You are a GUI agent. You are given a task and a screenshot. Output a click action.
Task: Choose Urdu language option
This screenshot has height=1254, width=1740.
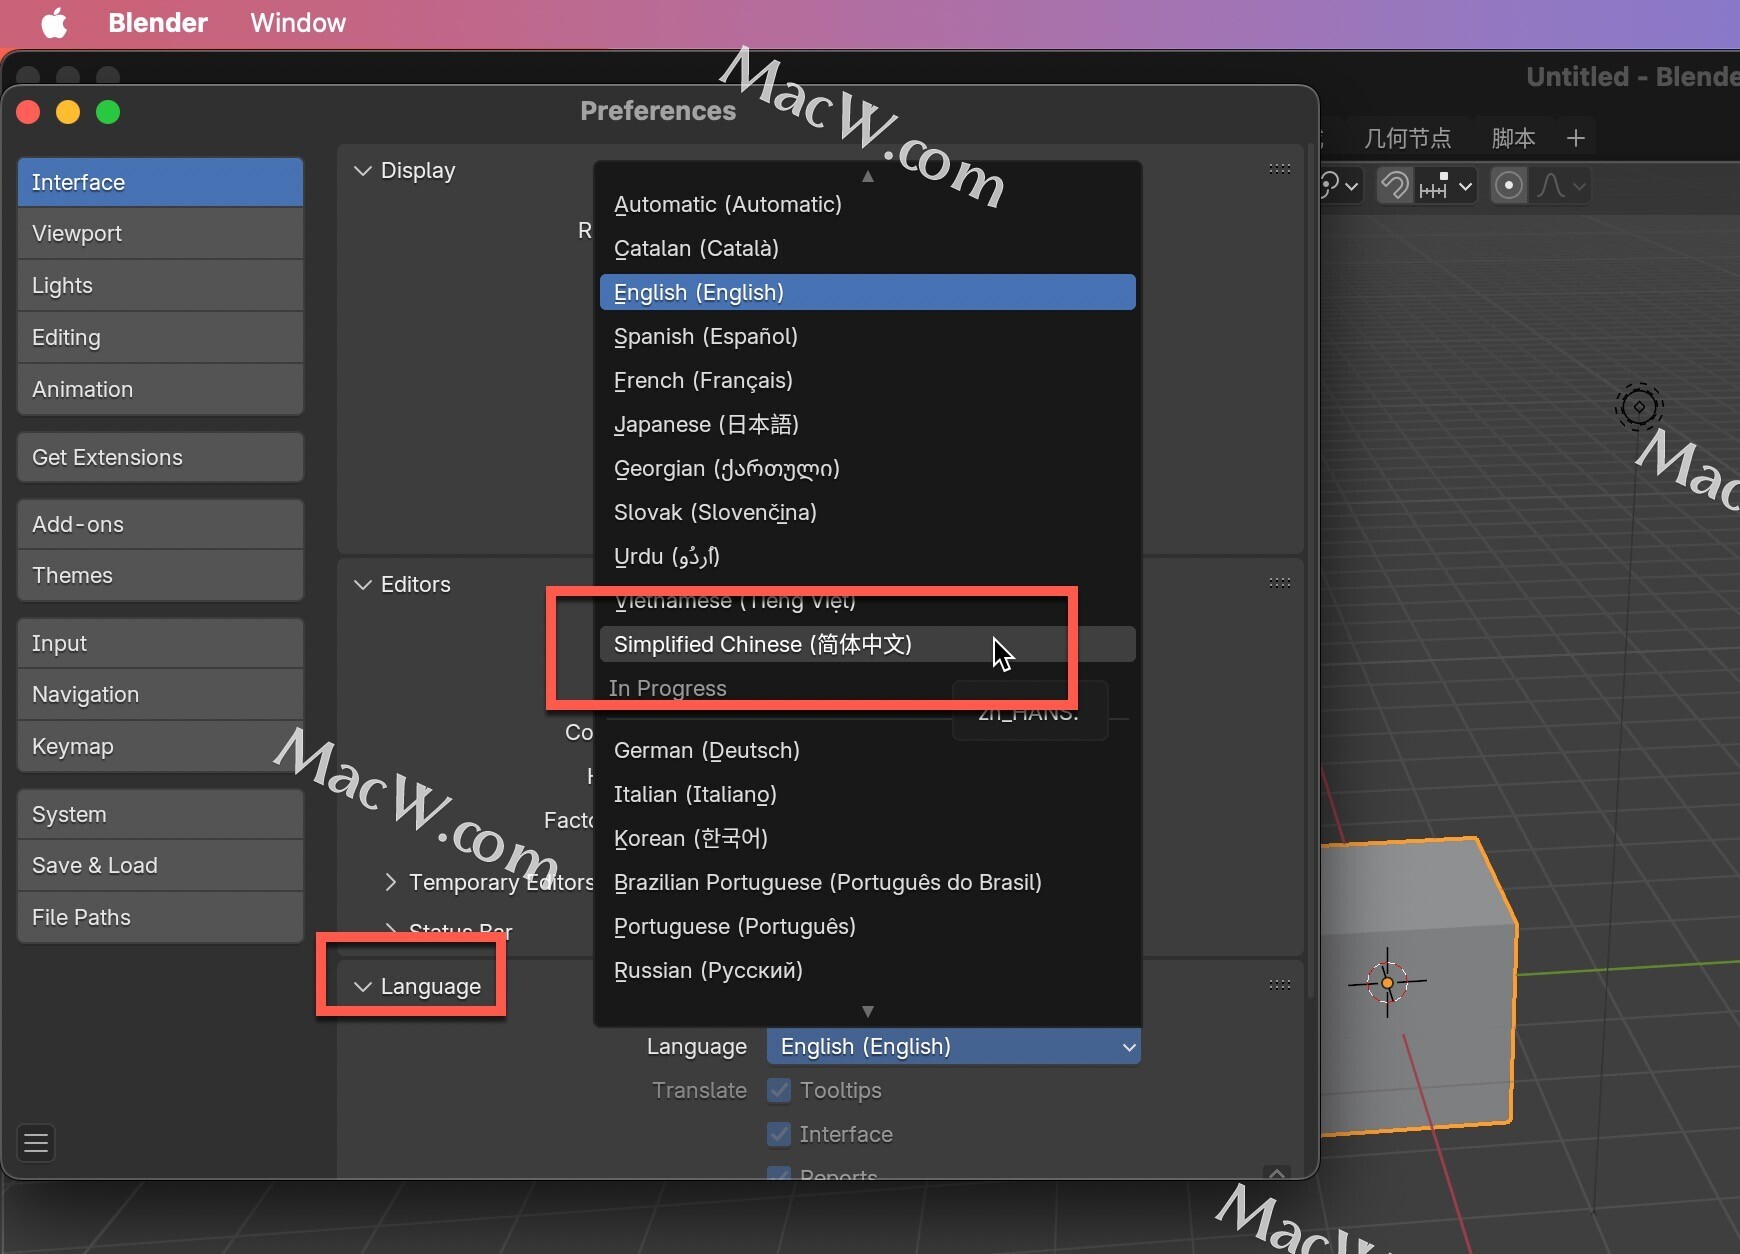[x=868, y=556]
